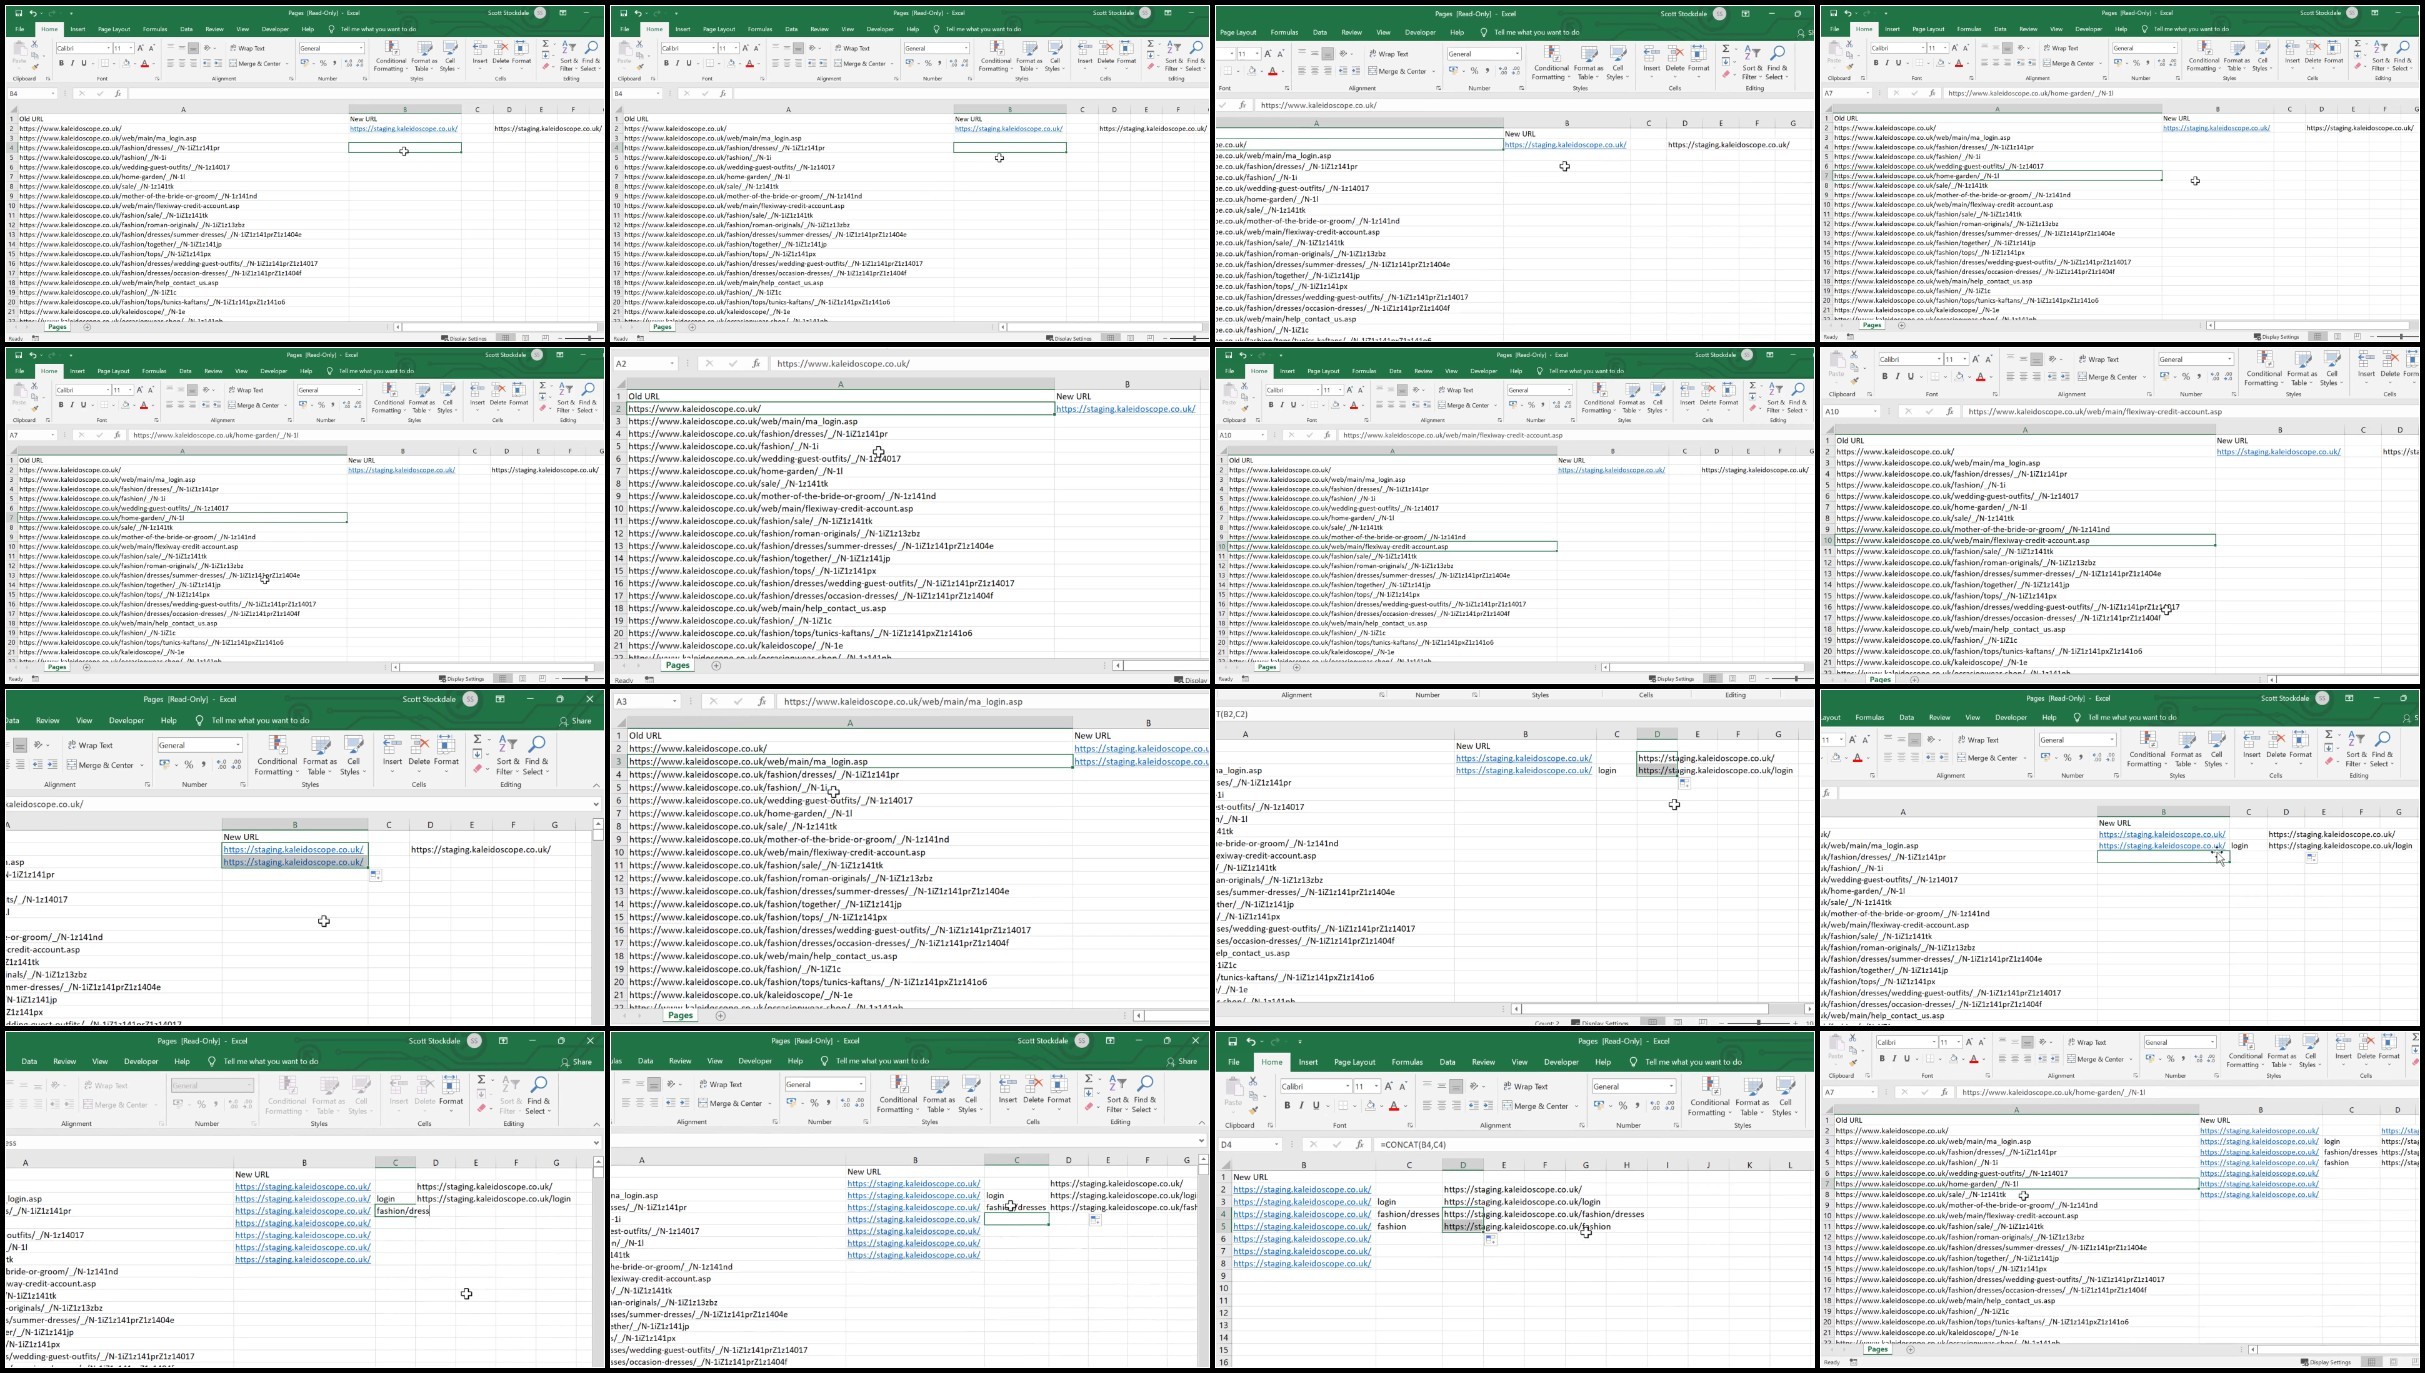Click Cancel X beside Name Box A2
Viewport: 2425px width, 1373px height.
tap(709, 364)
